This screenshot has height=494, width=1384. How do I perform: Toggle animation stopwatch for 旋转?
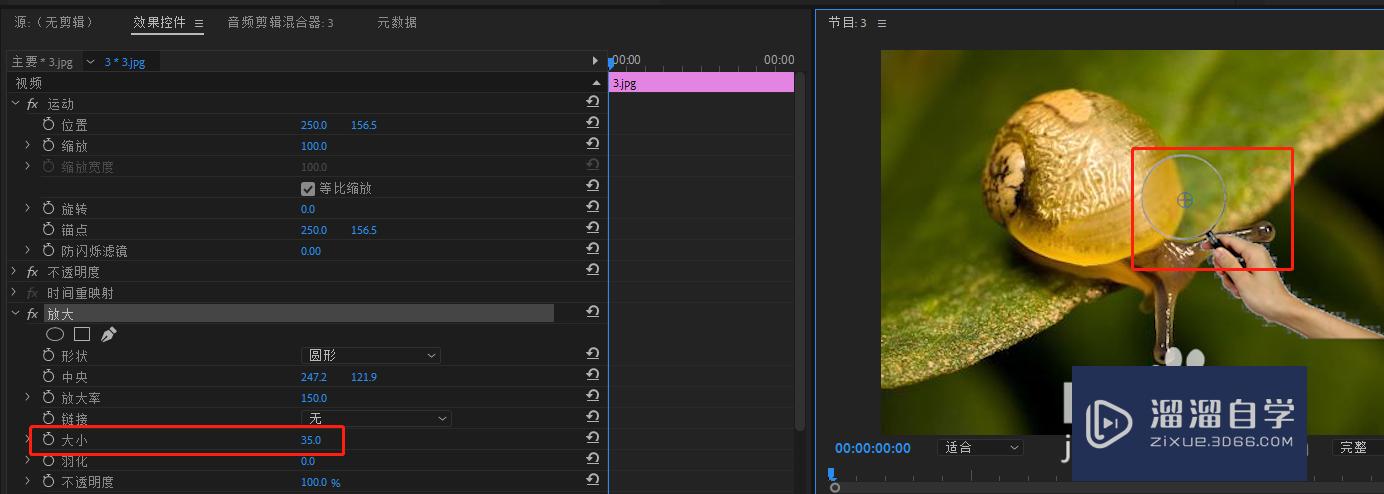pyautogui.click(x=49, y=209)
